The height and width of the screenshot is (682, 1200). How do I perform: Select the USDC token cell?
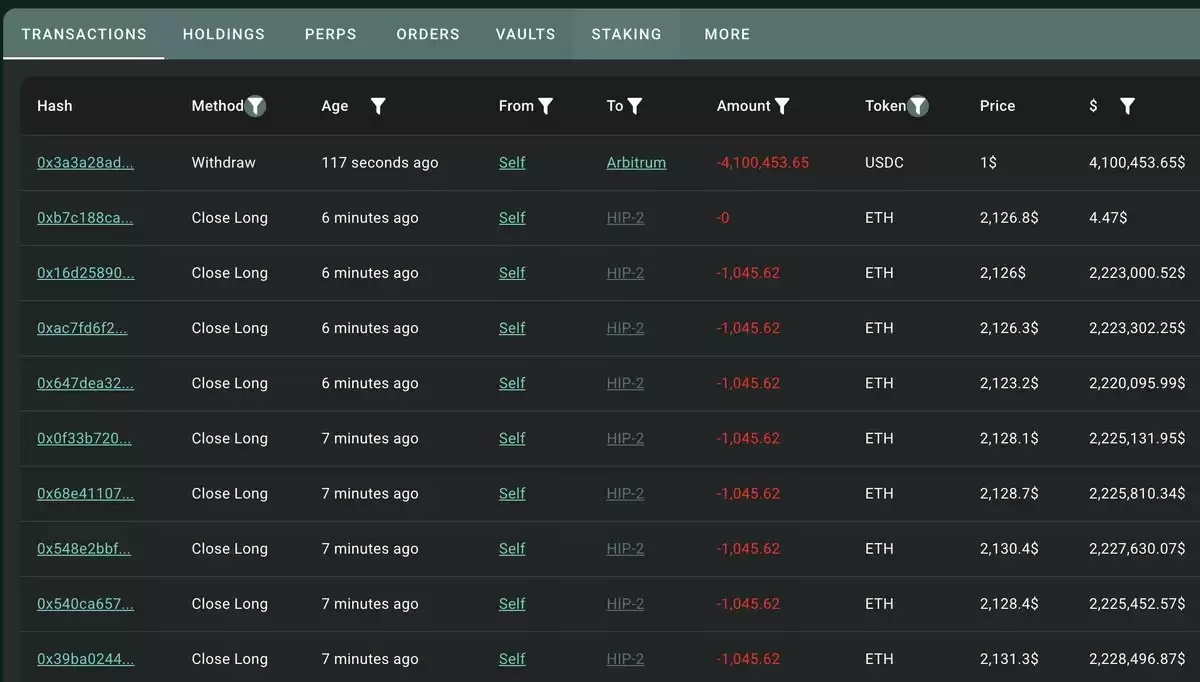pyautogui.click(x=884, y=163)
